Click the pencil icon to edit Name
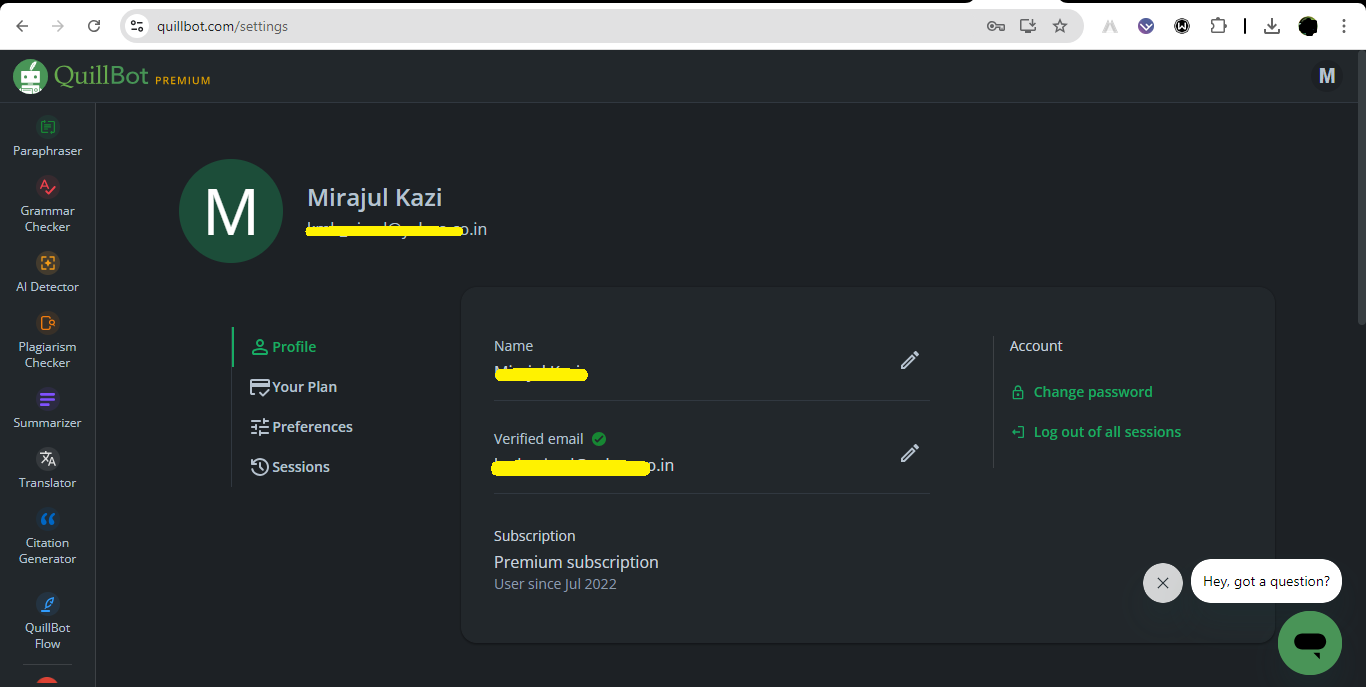 coord(909,360)
